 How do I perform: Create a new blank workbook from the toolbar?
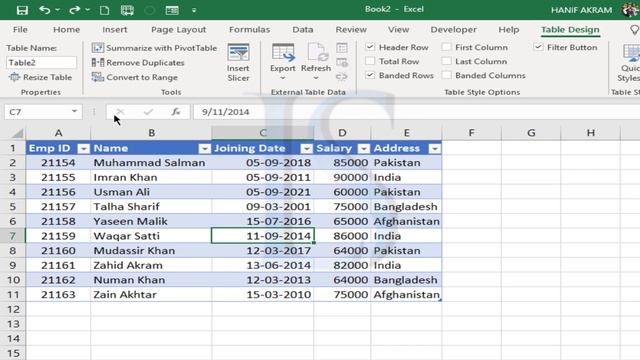click(x=104, y=10)
